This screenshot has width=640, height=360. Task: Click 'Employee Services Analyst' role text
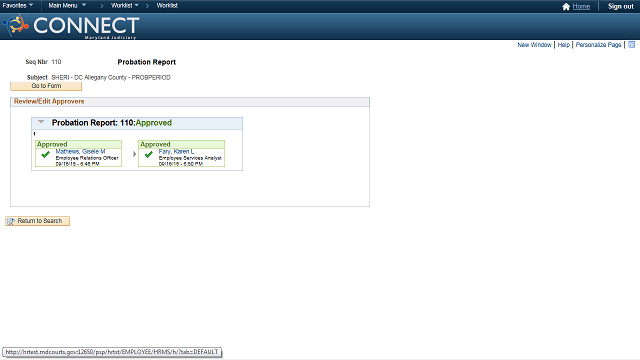[190, 158]
